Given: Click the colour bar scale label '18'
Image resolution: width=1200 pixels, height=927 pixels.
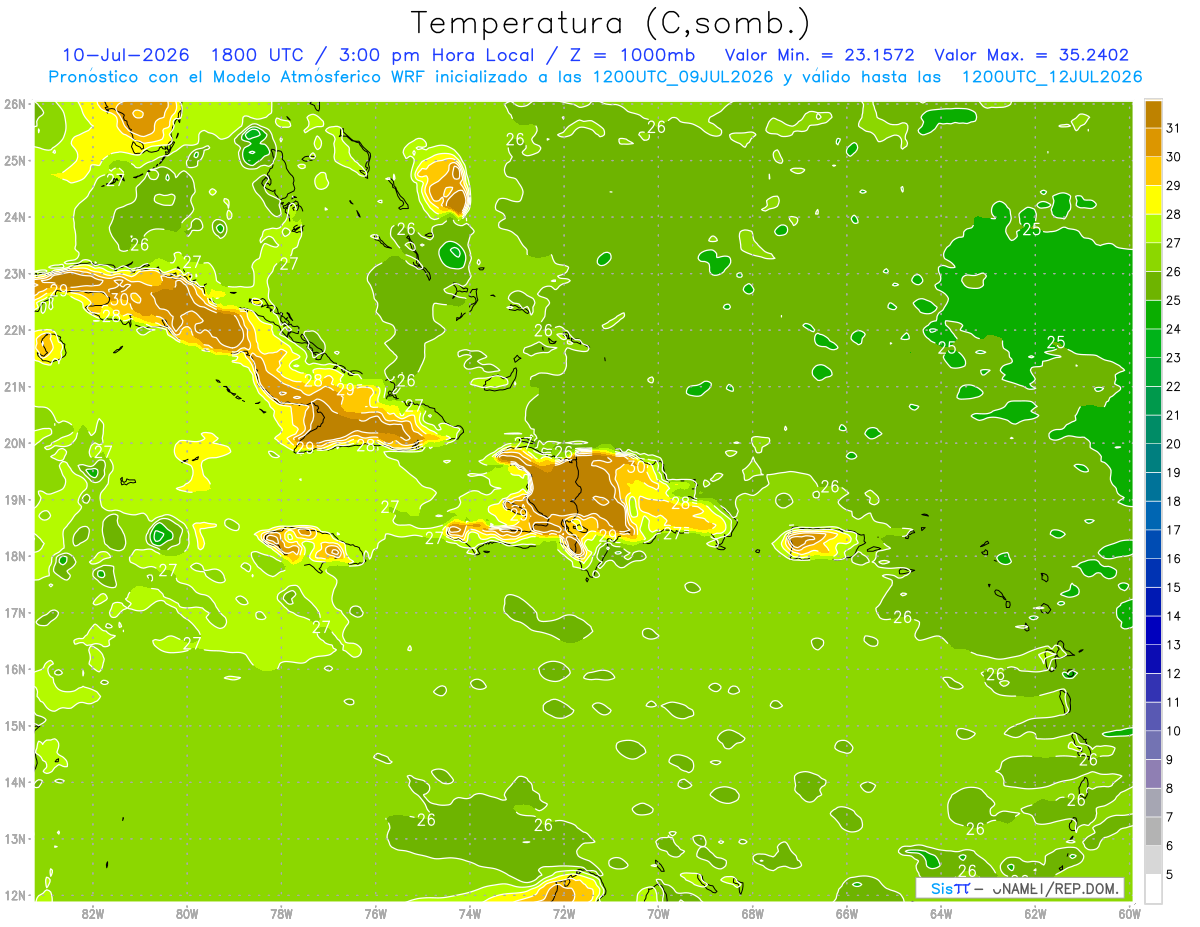Looking at the screenshot, I should point(1174,501).
